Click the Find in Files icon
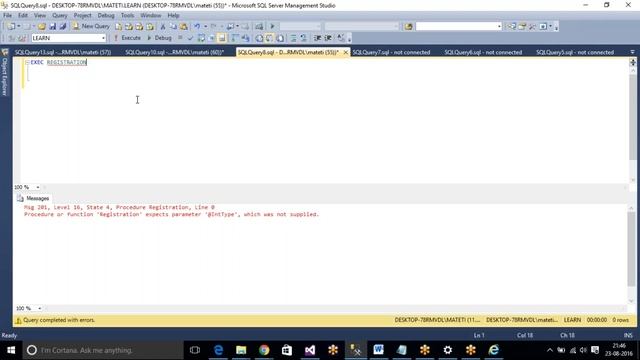The image size is (640, 360). 409,27
